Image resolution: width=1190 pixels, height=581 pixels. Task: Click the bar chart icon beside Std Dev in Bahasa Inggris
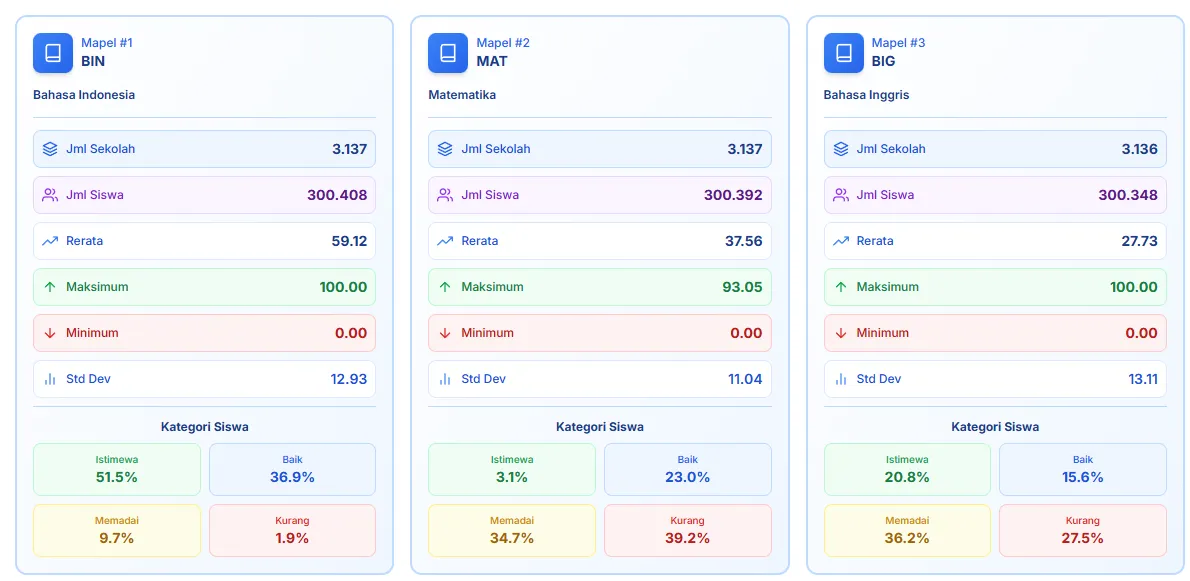click(840, 379)
